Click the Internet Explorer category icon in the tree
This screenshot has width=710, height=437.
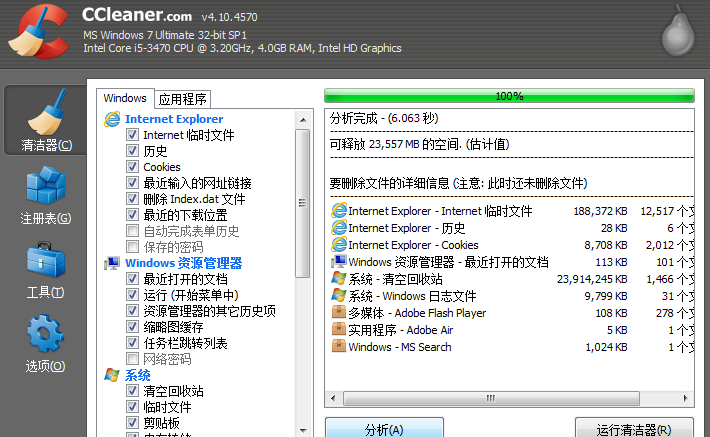[x=112, y=119]
